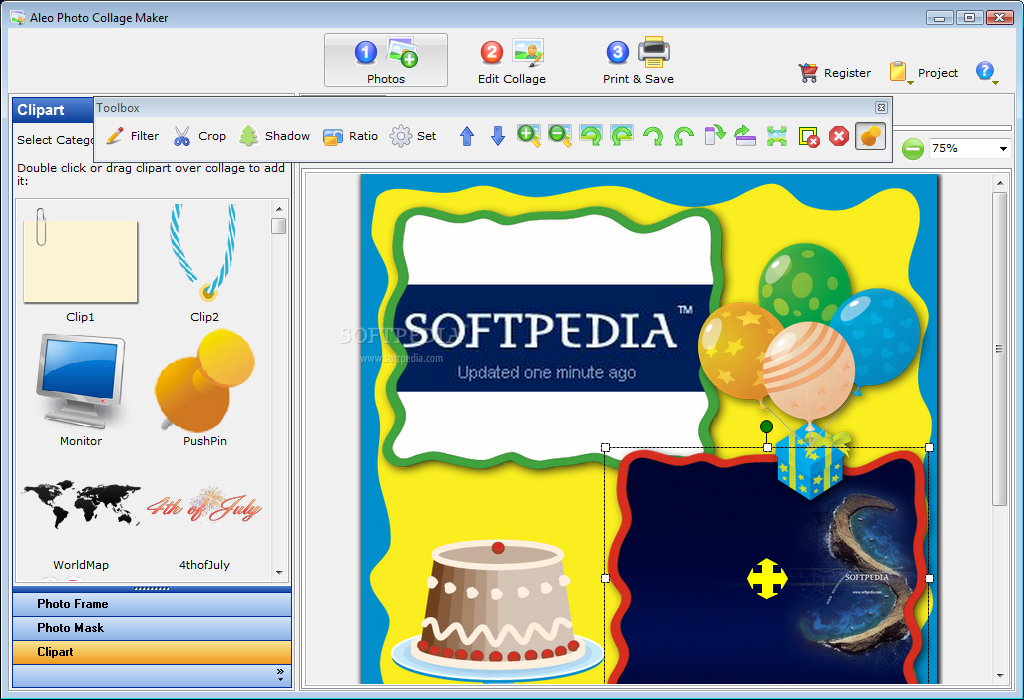Click the canvas vertical scrollbar thumb
The height and width of the screenshot is (700, 1024).
[1000, 349]
